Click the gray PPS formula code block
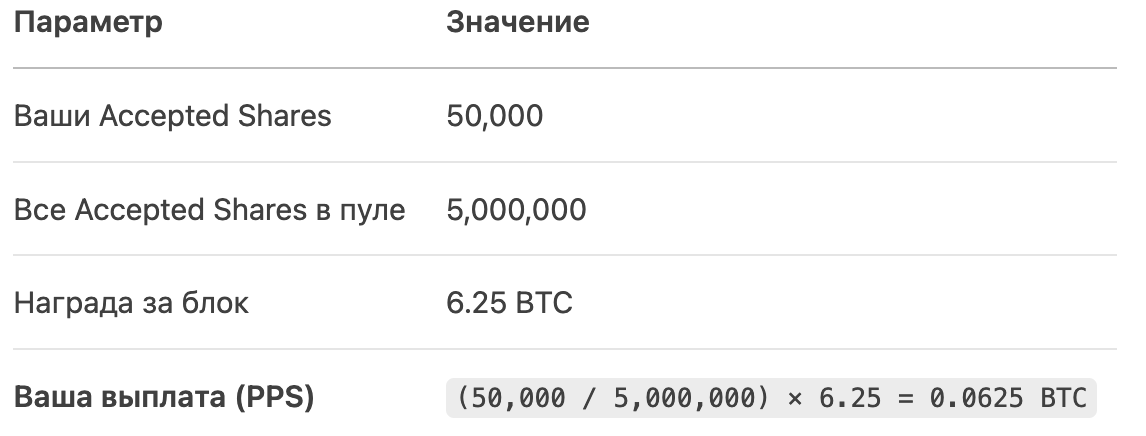The image size is (1146, 436). (x=771, y=398)
